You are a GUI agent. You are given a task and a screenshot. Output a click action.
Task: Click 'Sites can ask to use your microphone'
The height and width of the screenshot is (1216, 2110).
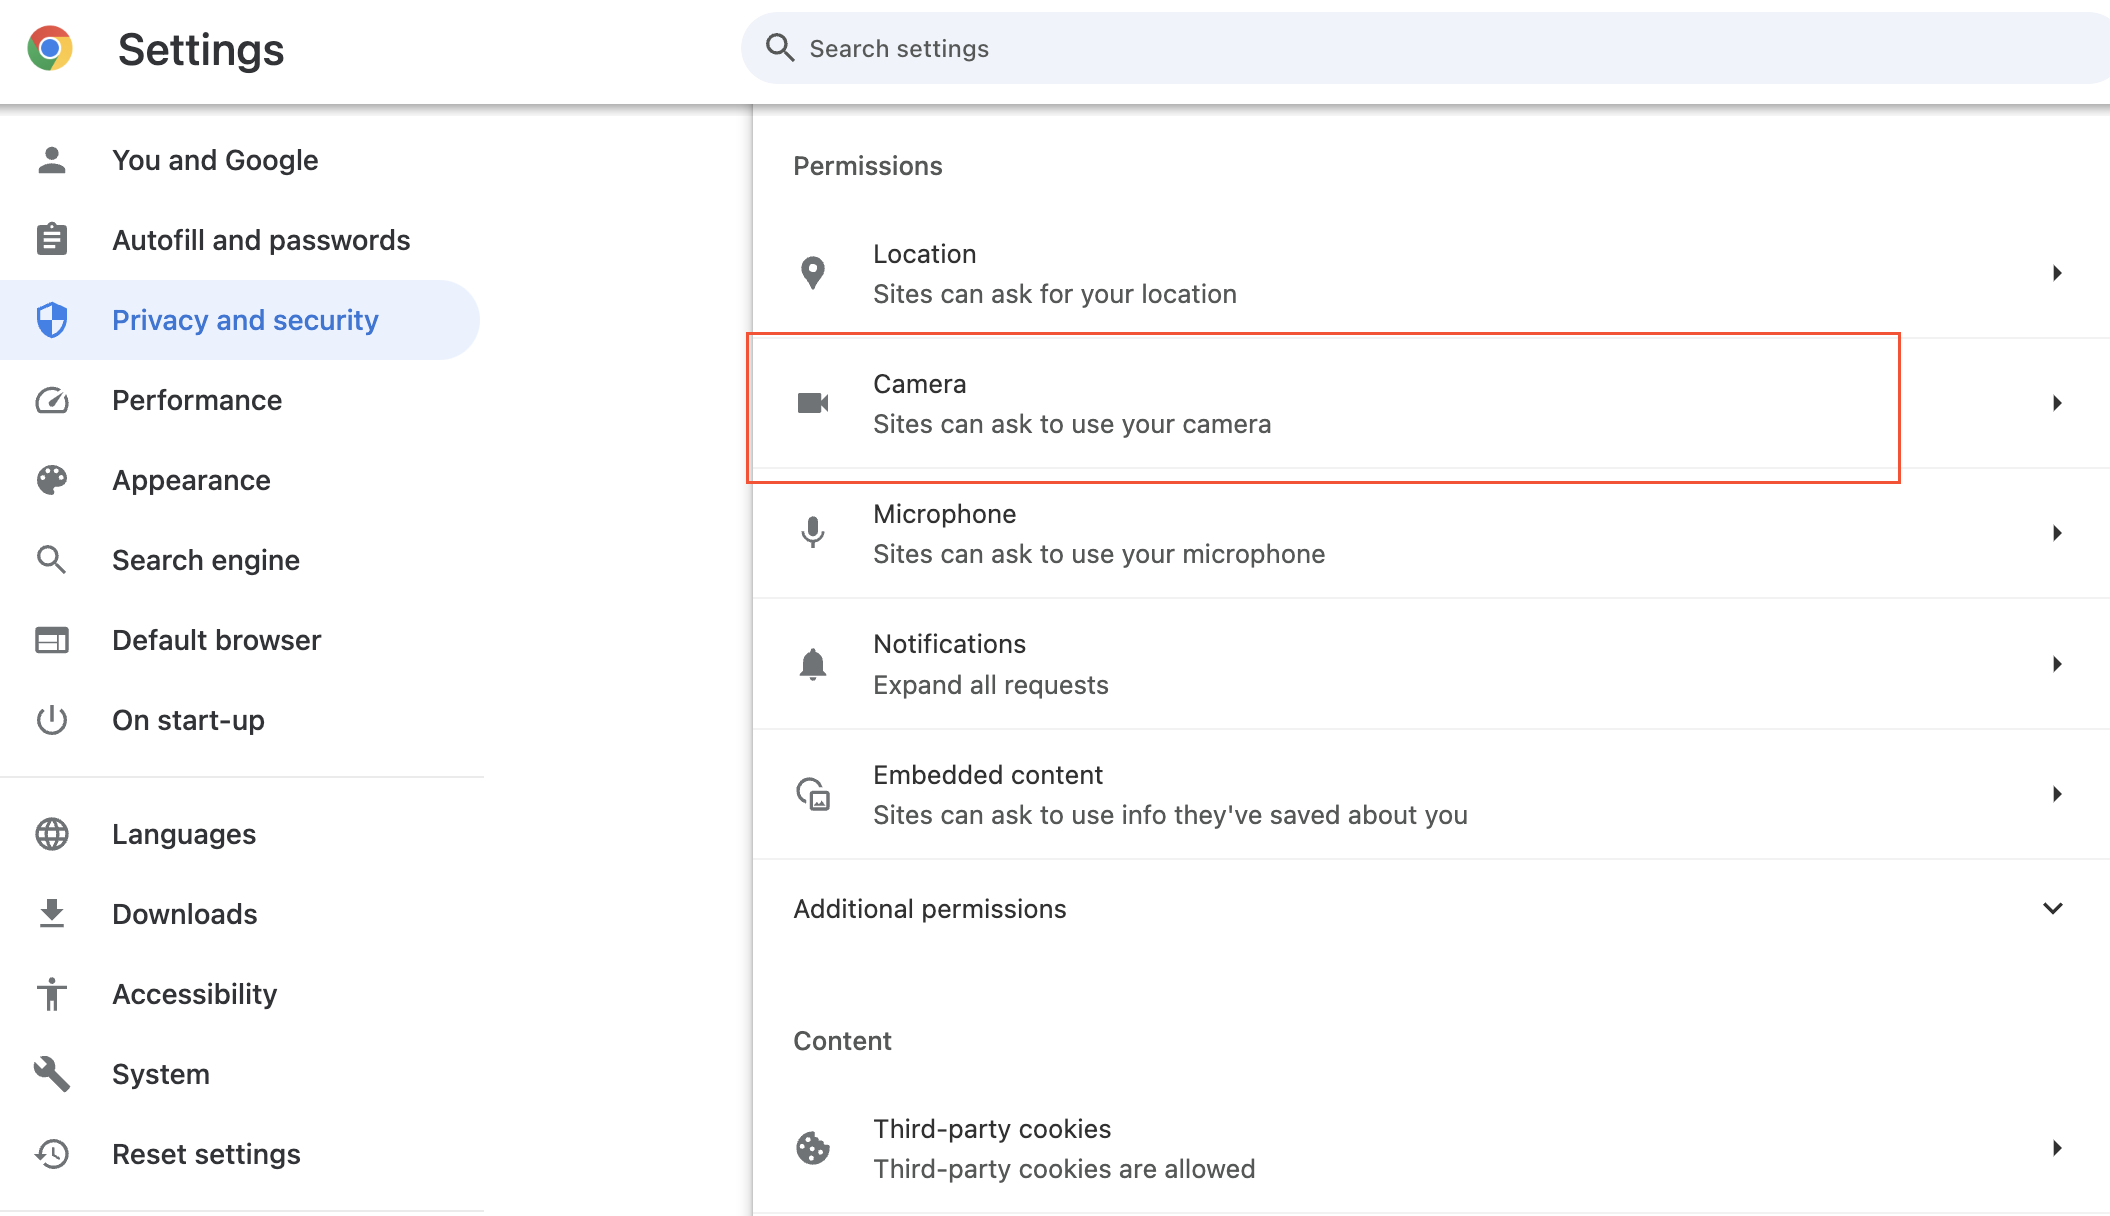tap(1098, 554)
